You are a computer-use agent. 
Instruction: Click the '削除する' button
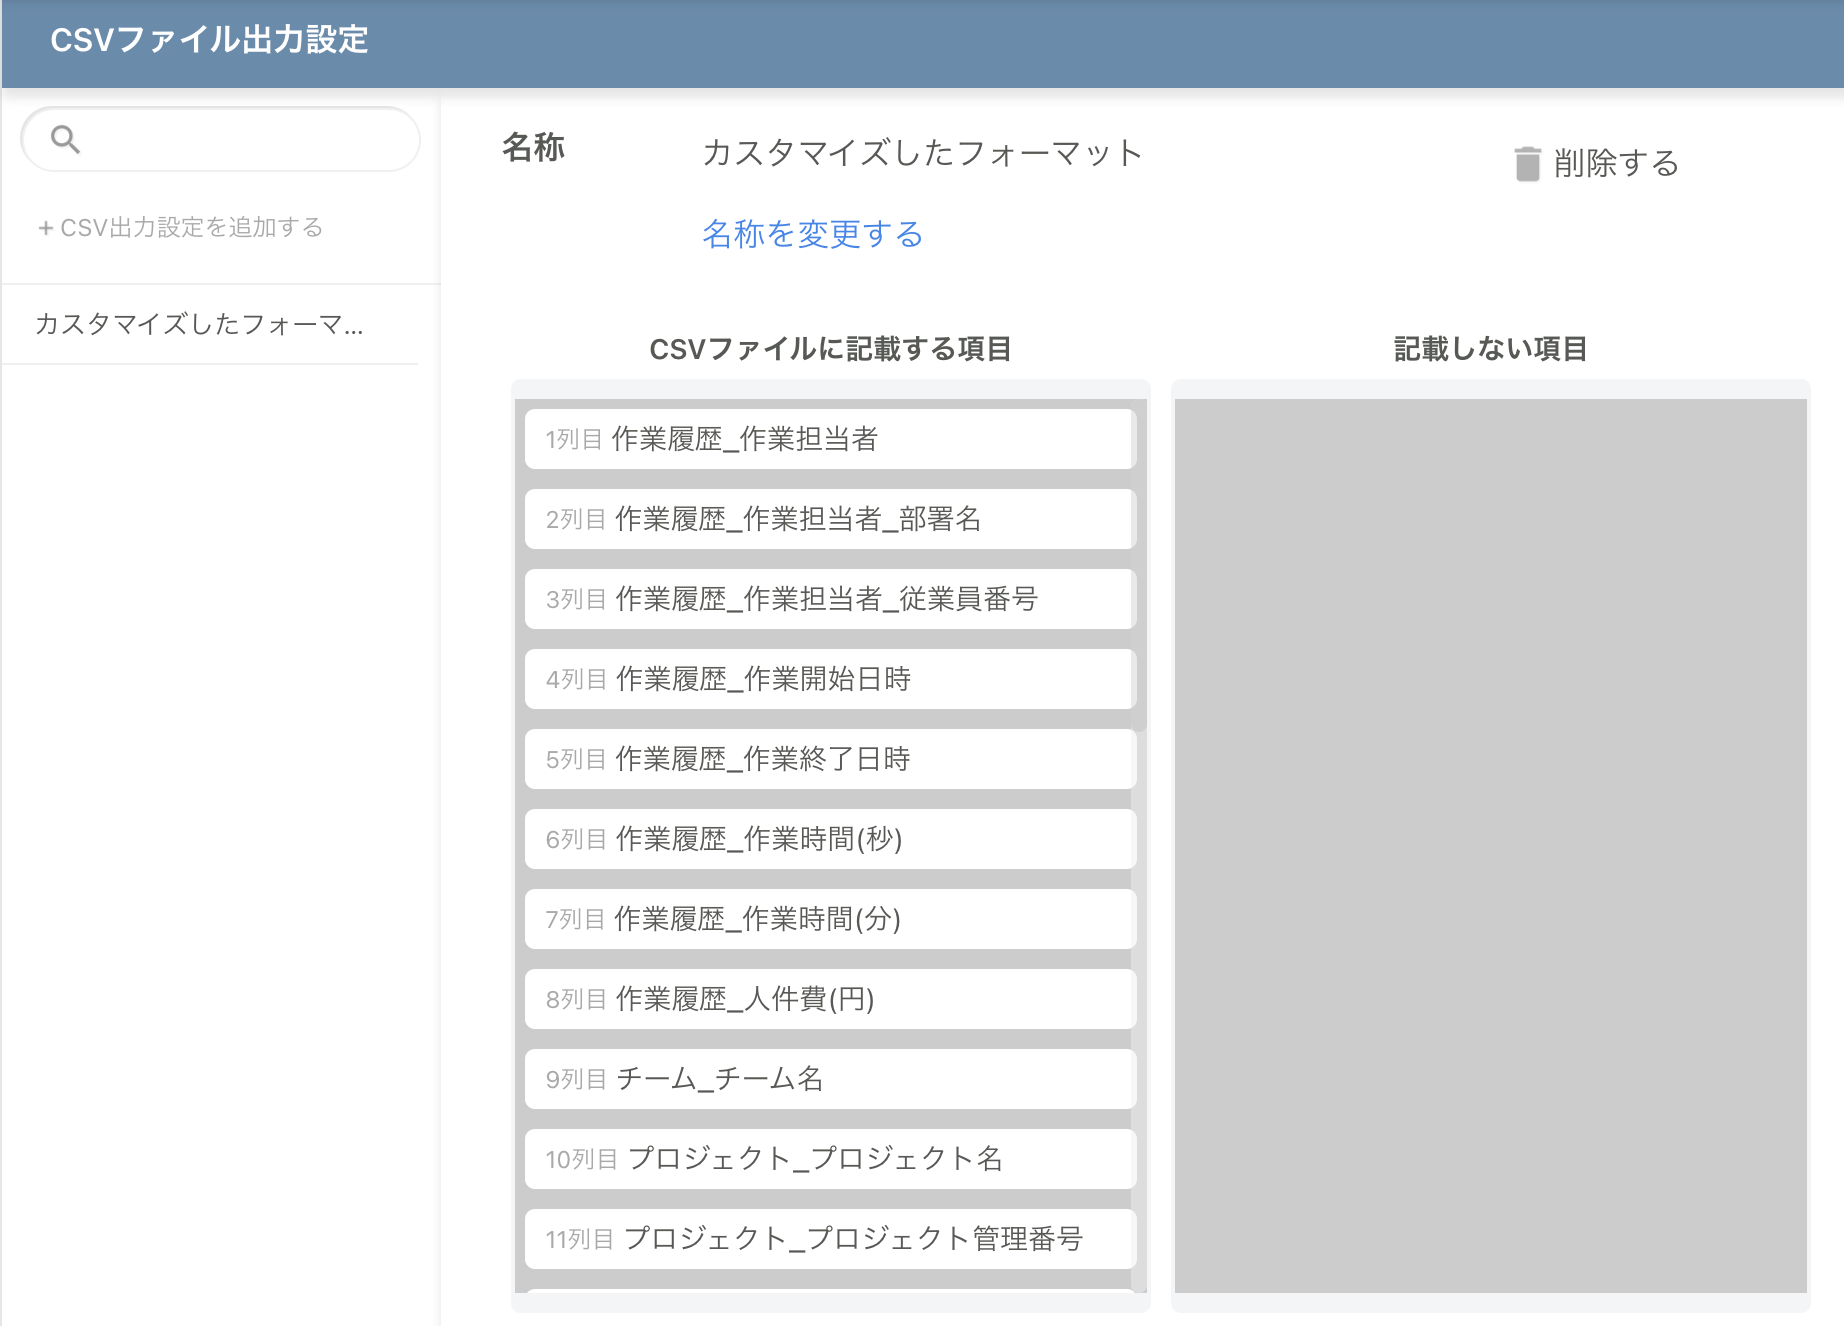(1615, 163)
